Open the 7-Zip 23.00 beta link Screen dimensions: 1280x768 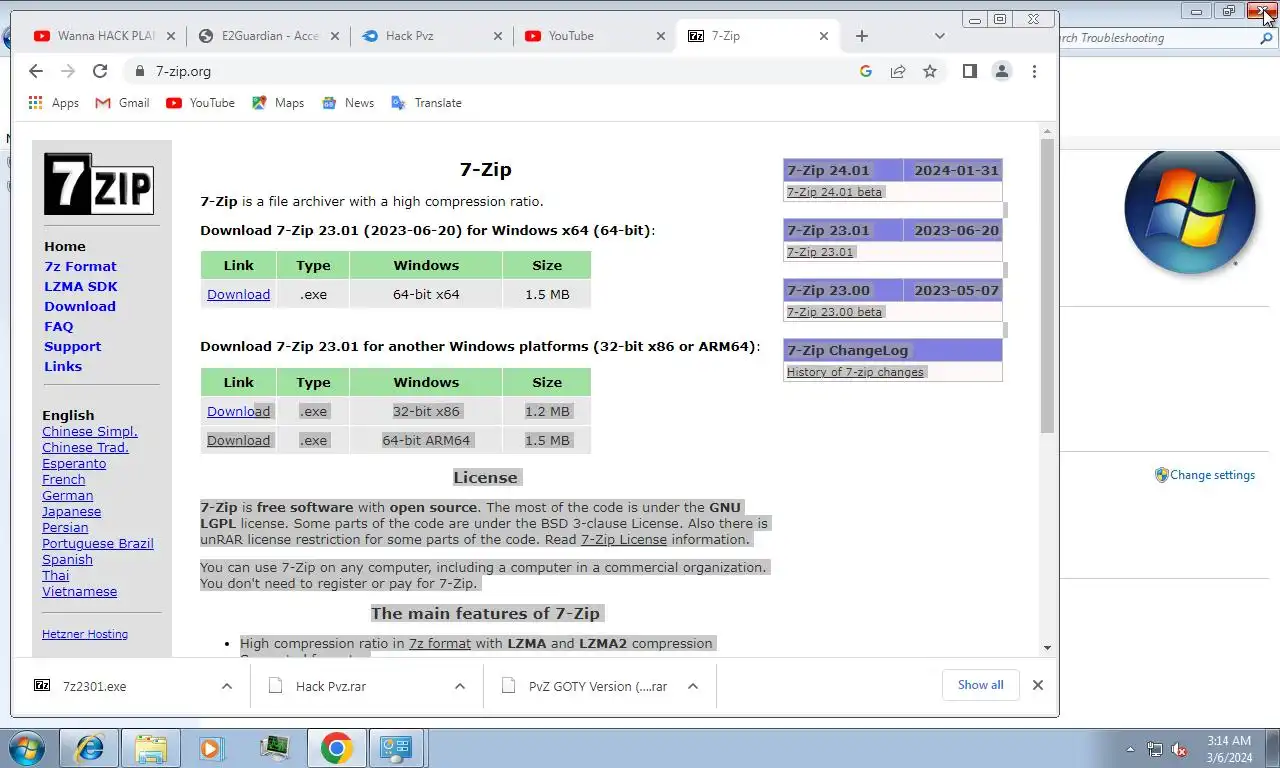834,312
